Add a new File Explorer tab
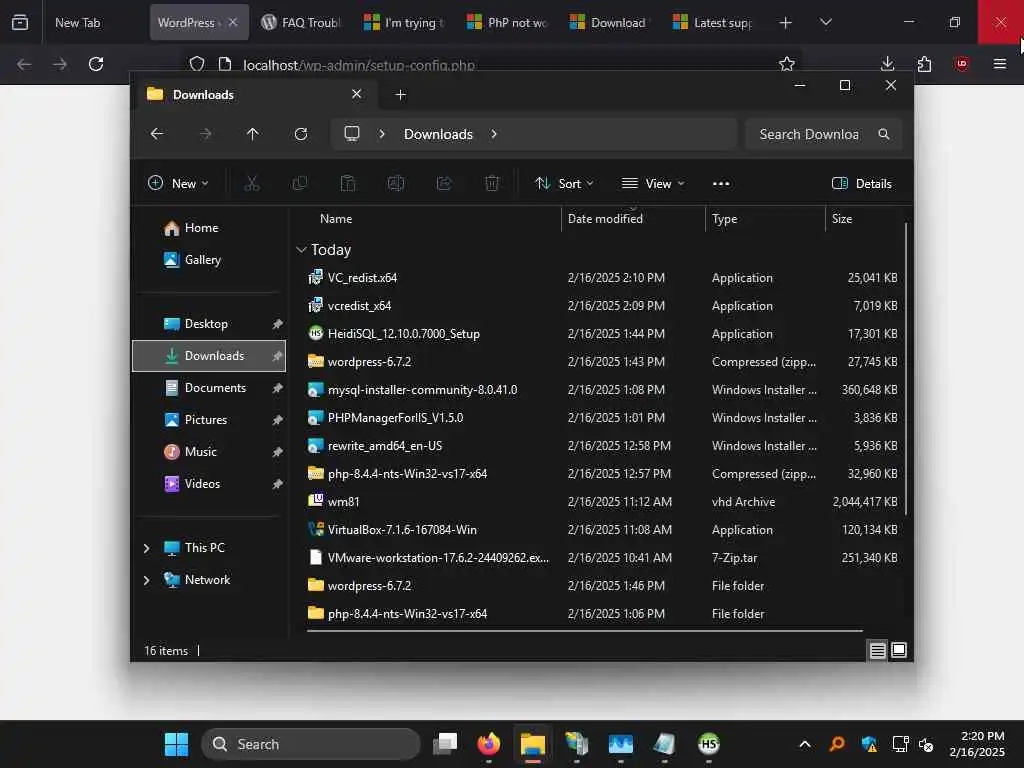Viewport: 1024px width, 768px height. (x=400, y=95)
